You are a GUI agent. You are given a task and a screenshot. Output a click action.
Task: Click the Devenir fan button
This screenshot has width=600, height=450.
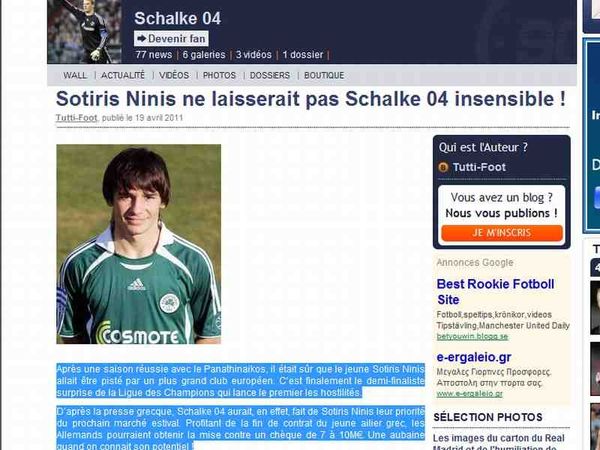pos(171,39)
